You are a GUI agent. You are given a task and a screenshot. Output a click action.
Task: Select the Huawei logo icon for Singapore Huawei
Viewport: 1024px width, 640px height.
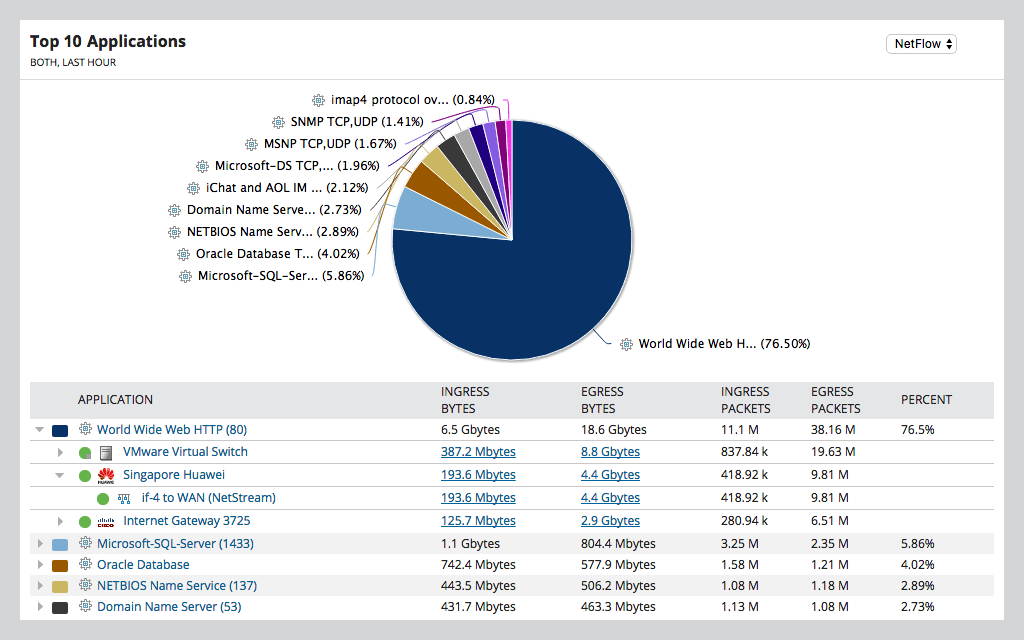104,474
